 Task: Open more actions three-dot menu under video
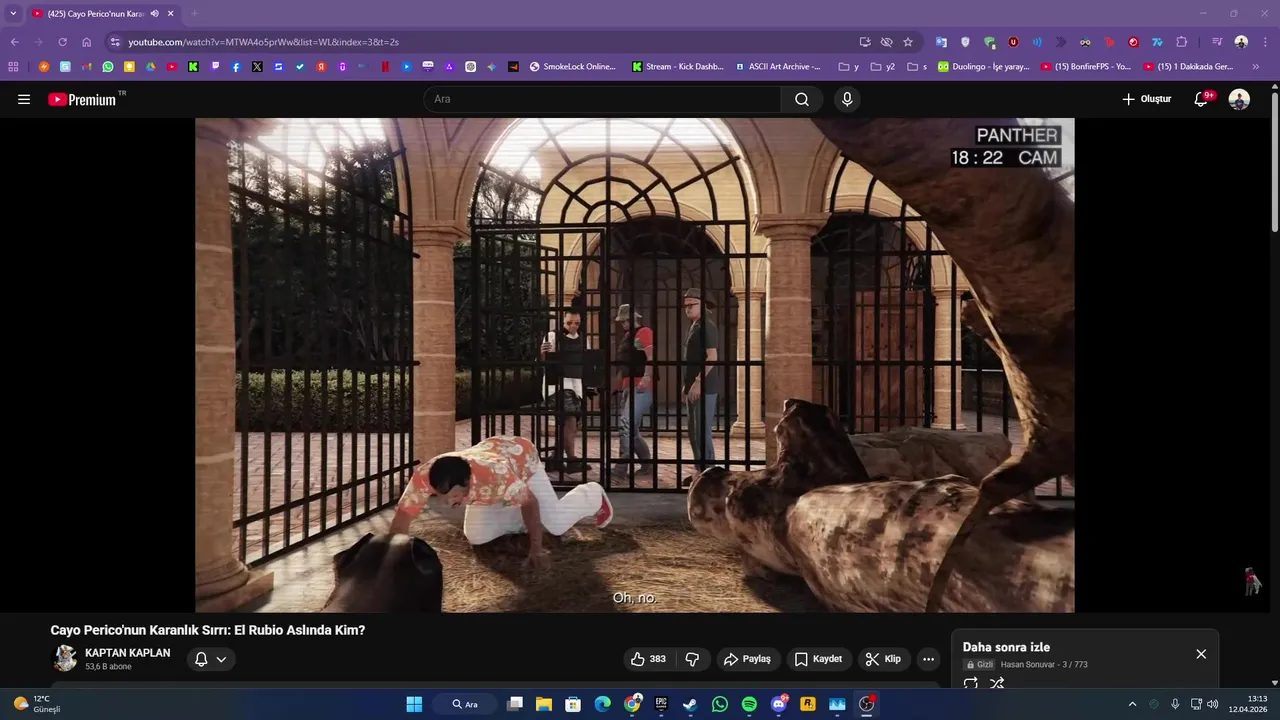tap(928, 659)
